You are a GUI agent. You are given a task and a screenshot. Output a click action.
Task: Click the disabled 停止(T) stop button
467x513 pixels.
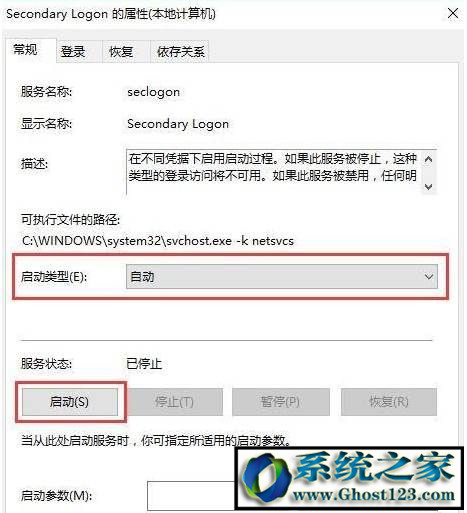click(175, 402)
